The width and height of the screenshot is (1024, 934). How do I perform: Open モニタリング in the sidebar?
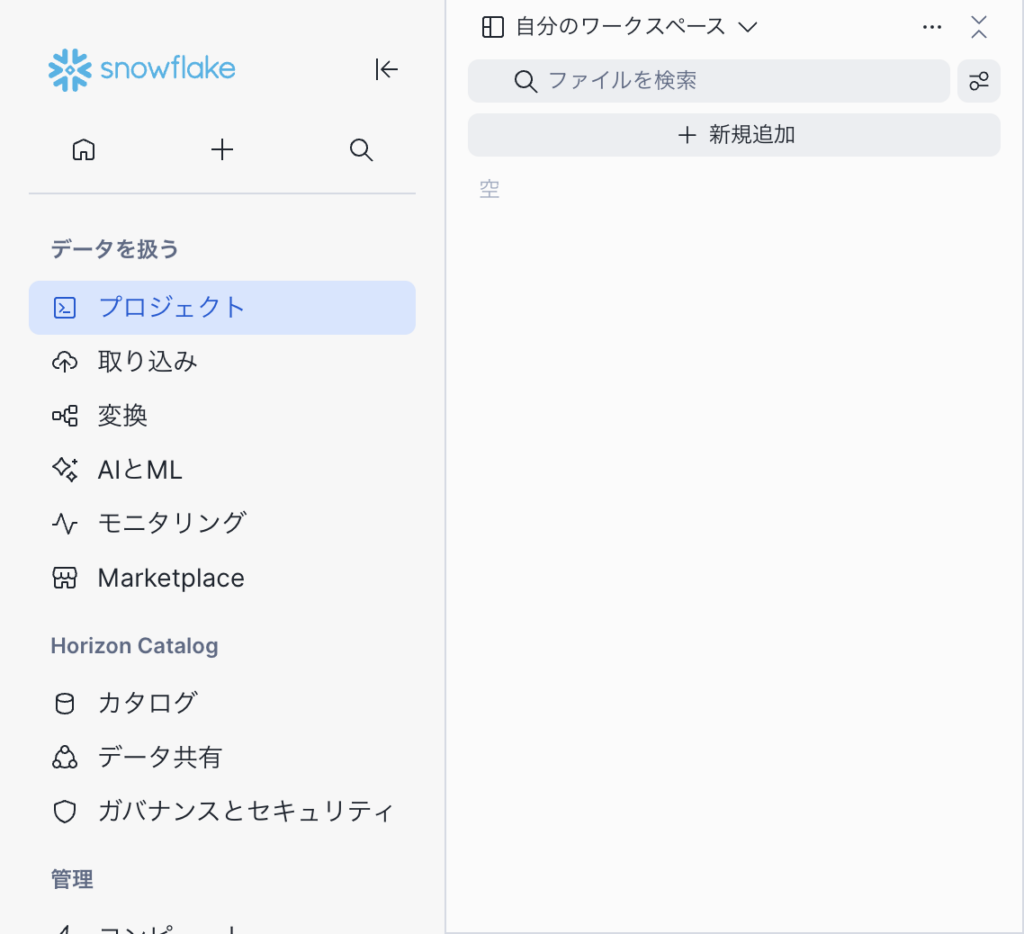(x=171, y=523)
